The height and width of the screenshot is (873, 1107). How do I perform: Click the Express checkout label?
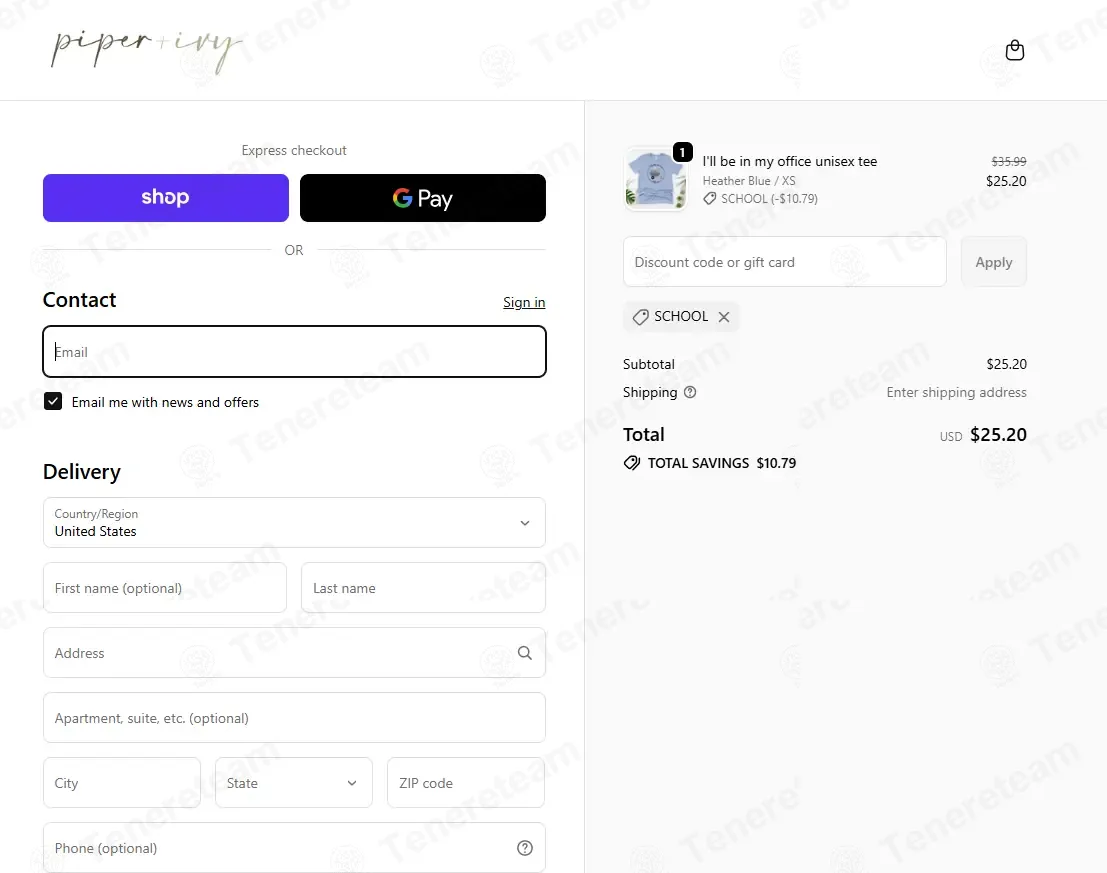(294, 150)
